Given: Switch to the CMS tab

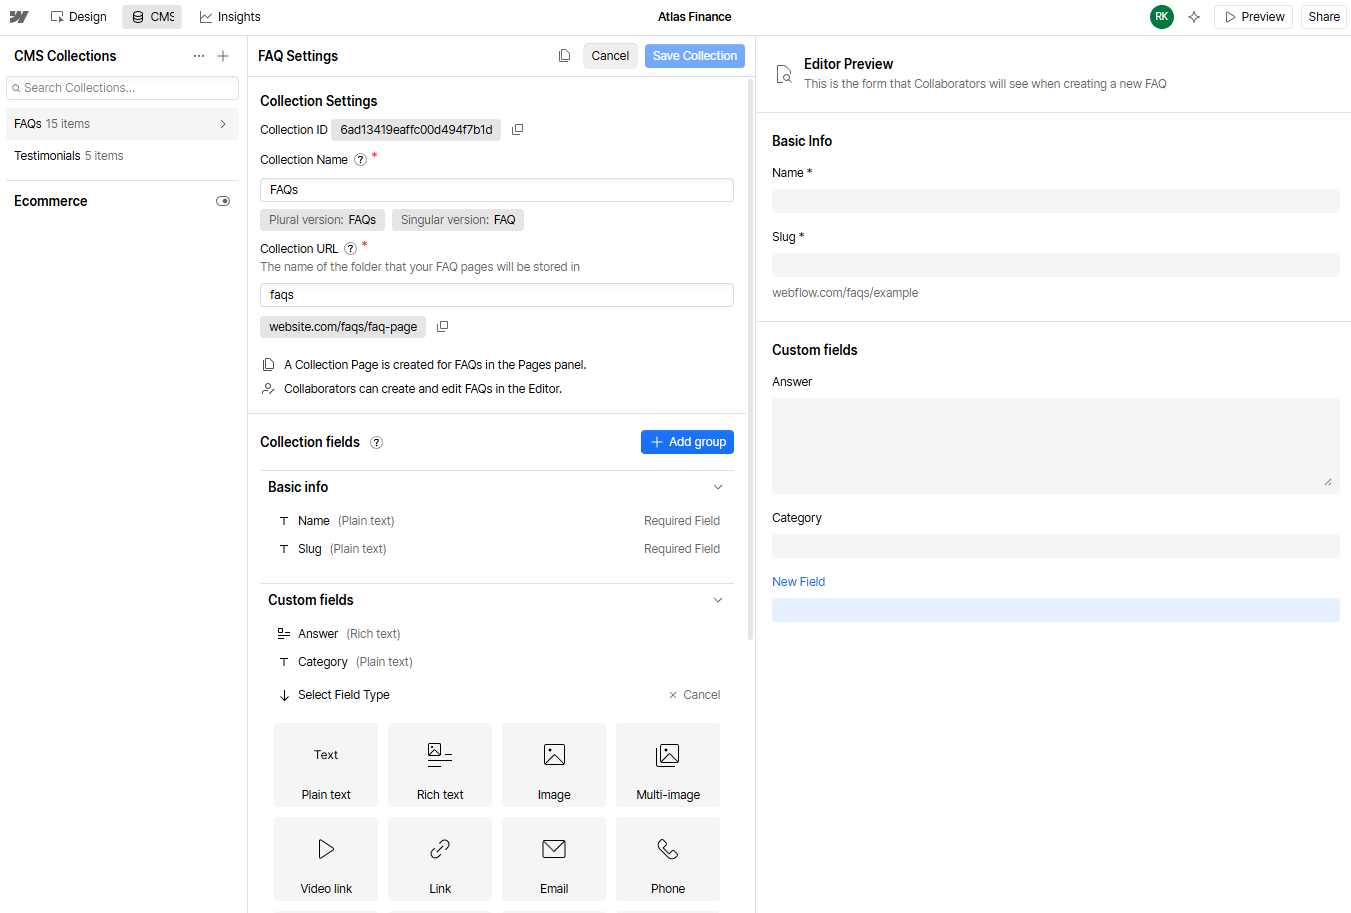Looking at the screenshot, I should tap(152, 17).
